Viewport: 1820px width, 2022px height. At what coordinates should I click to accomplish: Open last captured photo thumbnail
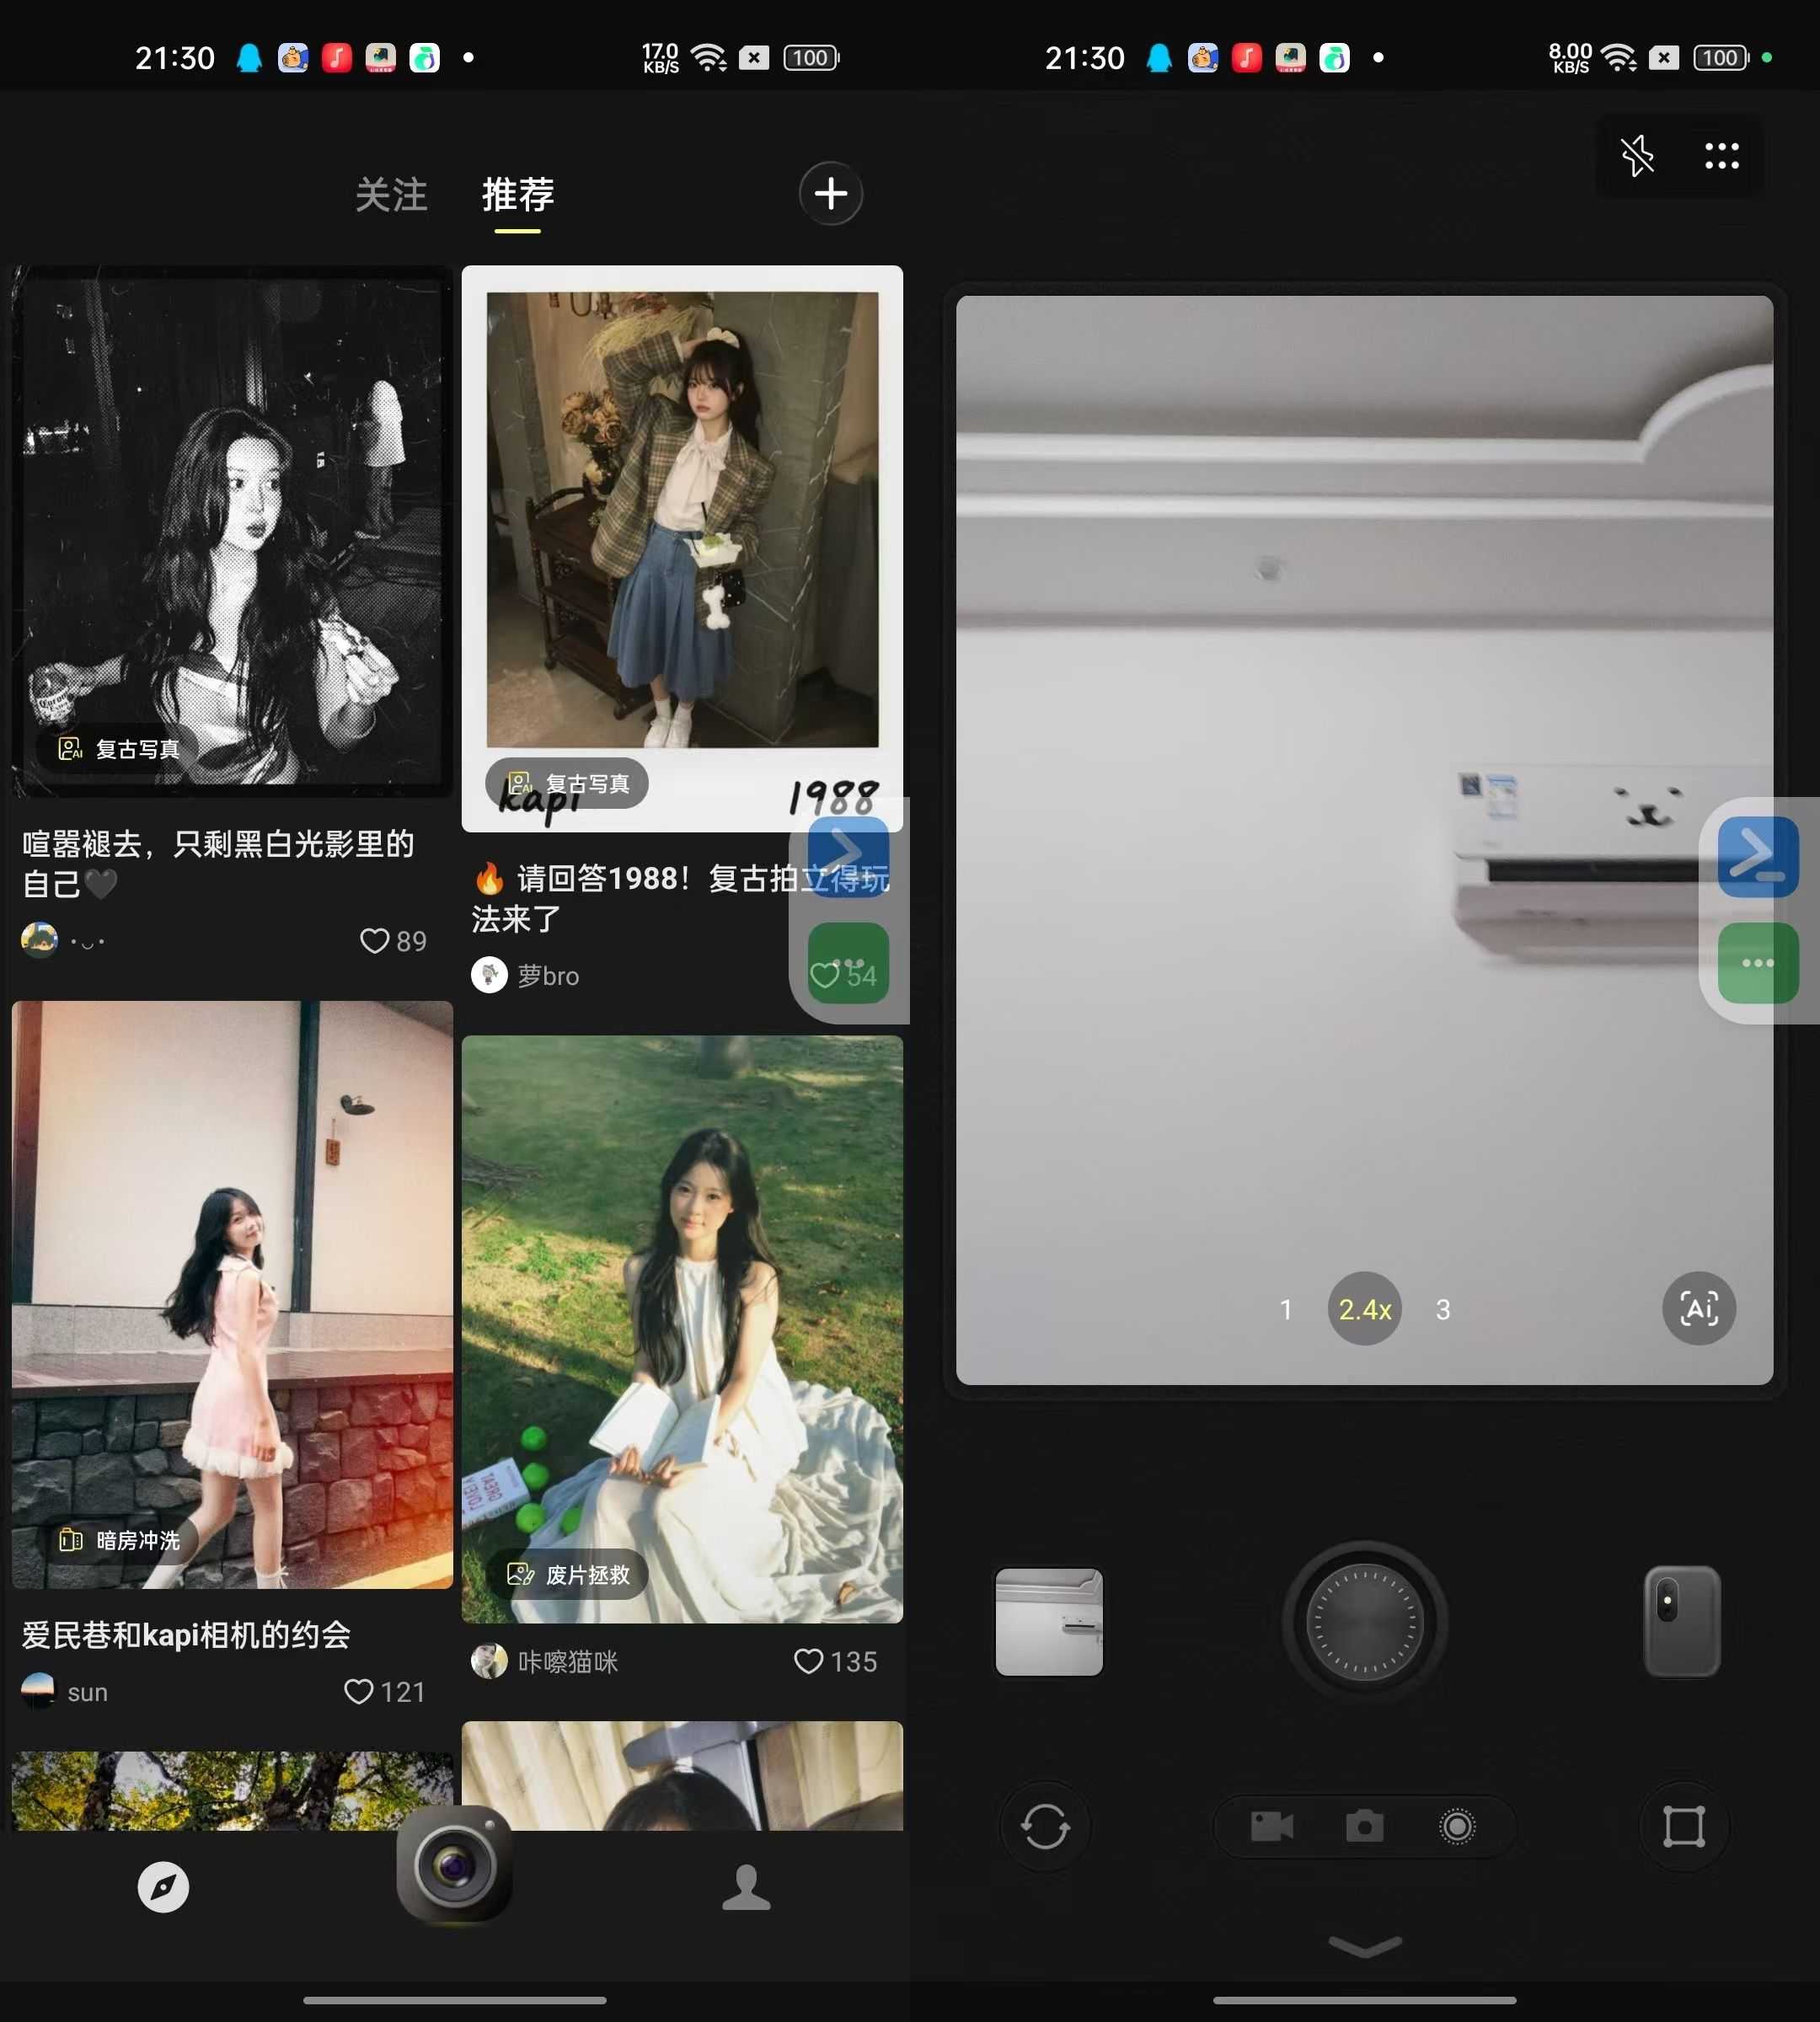click(x=1049, y=1621)
